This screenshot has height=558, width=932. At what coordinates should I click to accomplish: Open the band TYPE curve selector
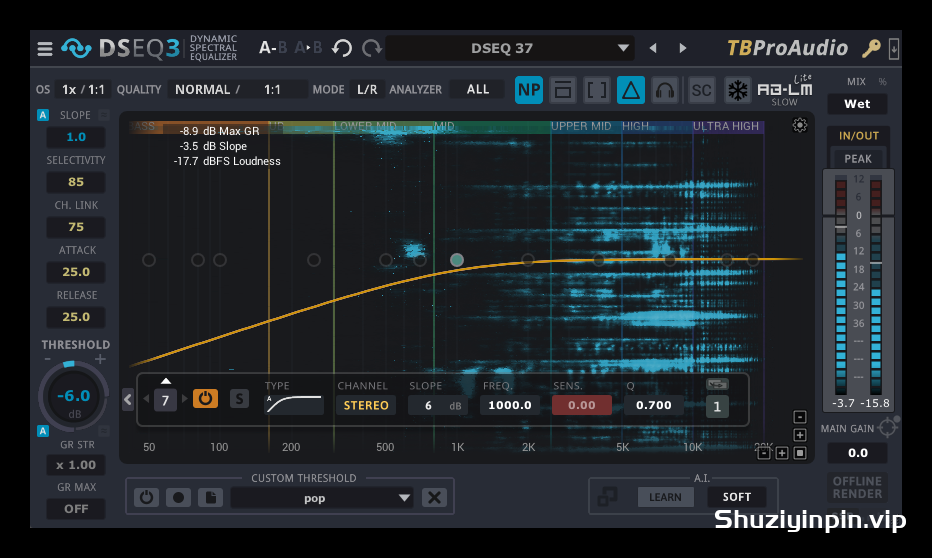294,405
